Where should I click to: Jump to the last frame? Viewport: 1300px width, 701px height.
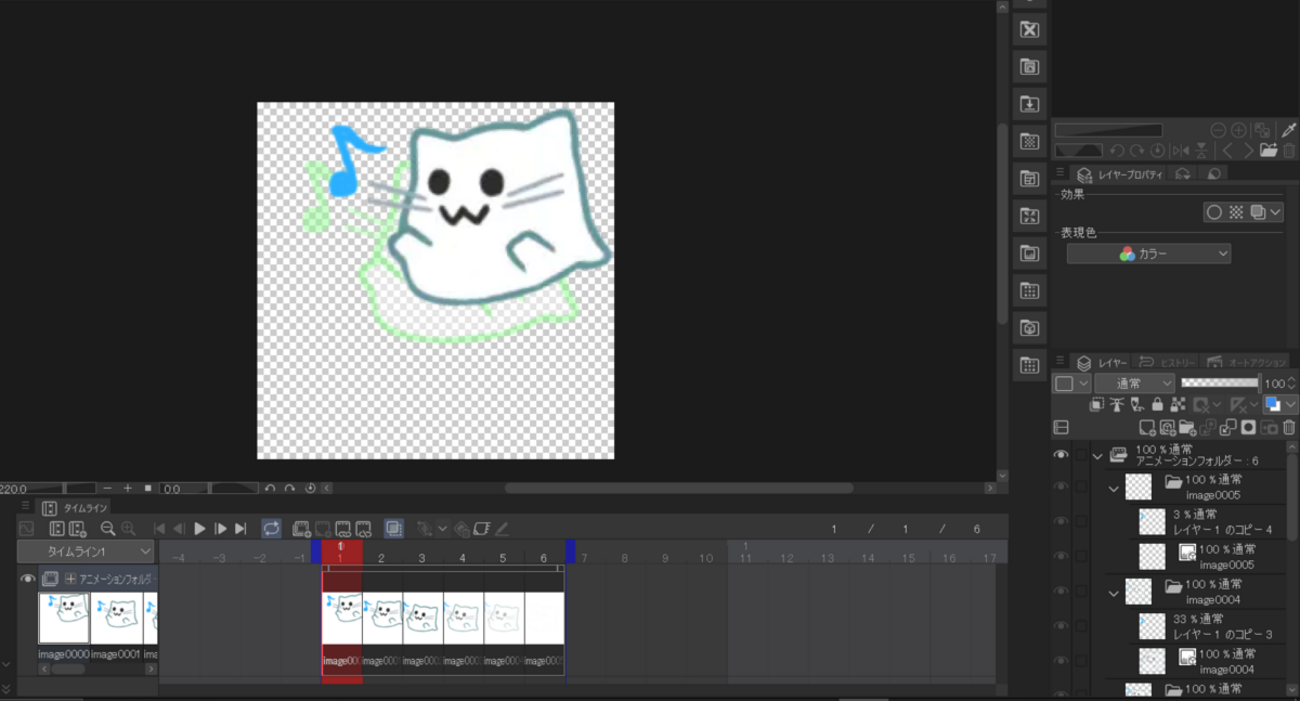(x=240, y=529)
